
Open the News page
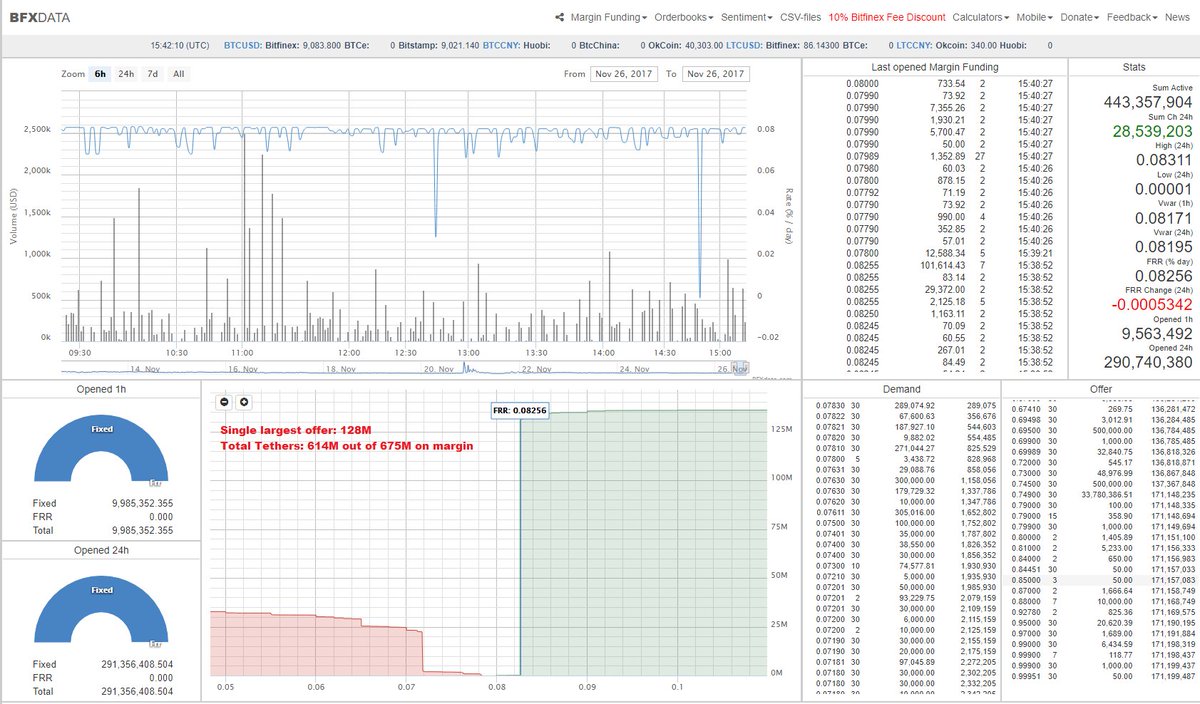pos(1177,18)
